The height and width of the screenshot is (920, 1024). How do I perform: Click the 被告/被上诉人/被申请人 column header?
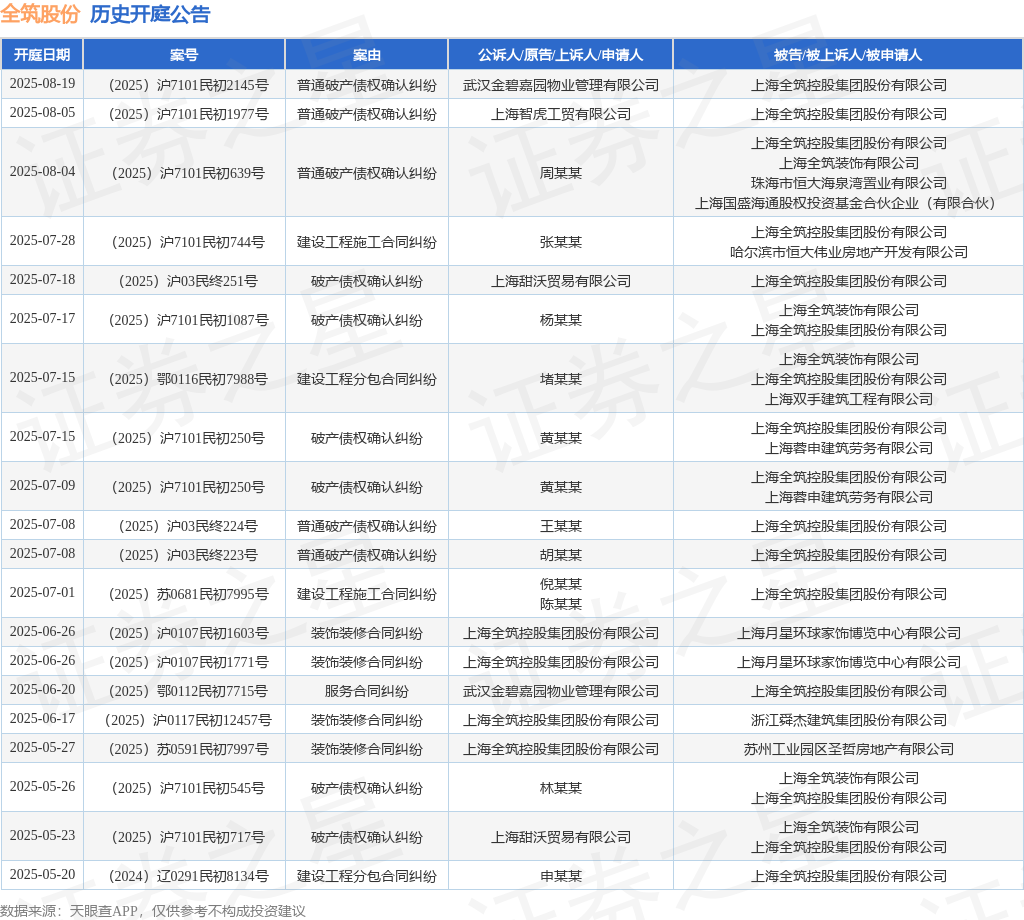pyautogui.click(x=848, y=55)
